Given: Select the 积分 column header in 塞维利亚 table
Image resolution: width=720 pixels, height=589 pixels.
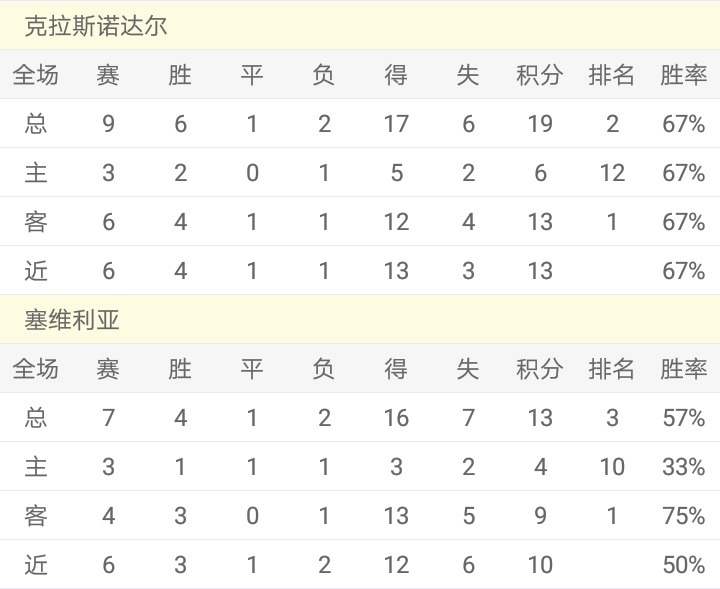Looking at the screenshot, I should tap(540, 369).
